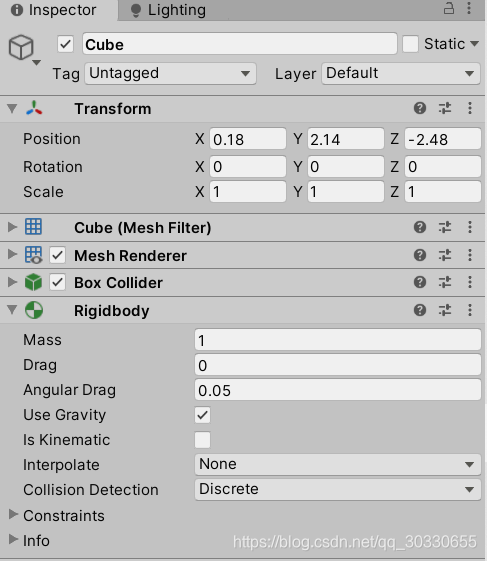Screen dimensions: 487x561
Task: Click the Inspector lock icon
Action: coord(449,8)
